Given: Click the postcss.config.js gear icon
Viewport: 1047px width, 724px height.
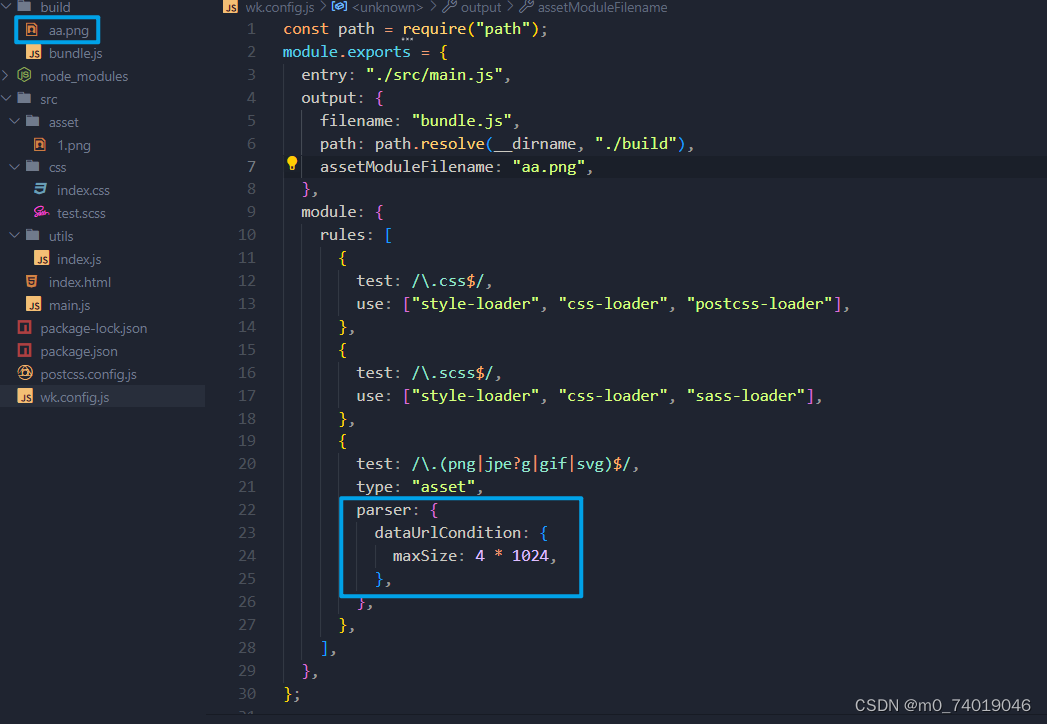Looking at the screenshot, I should click(x=23, y=373).
